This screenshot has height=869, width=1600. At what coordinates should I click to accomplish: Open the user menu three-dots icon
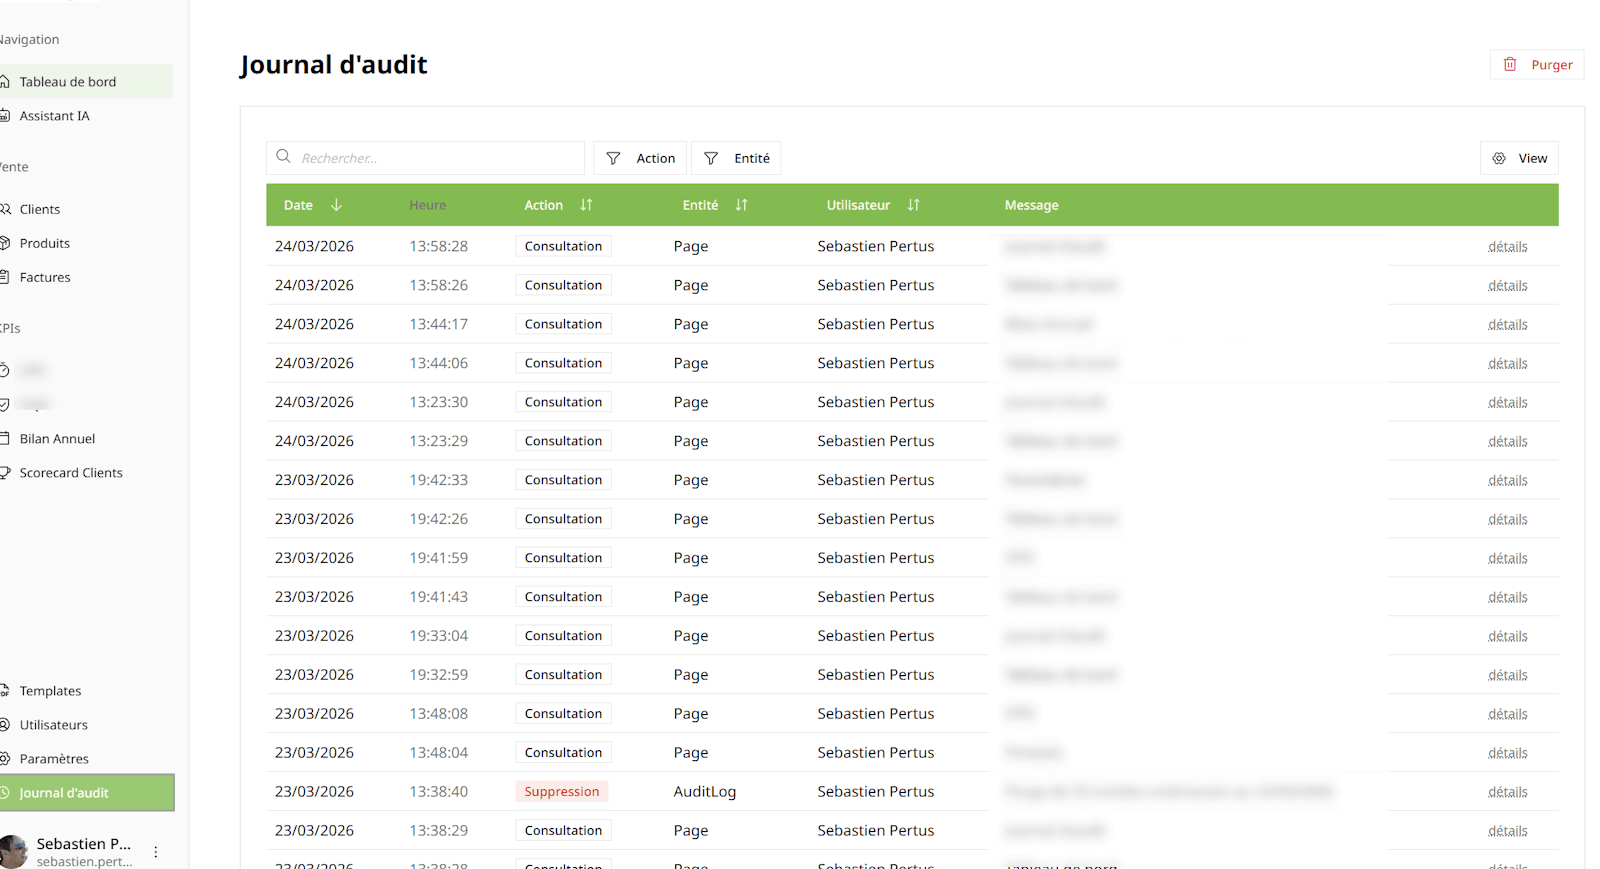point(156,852)
